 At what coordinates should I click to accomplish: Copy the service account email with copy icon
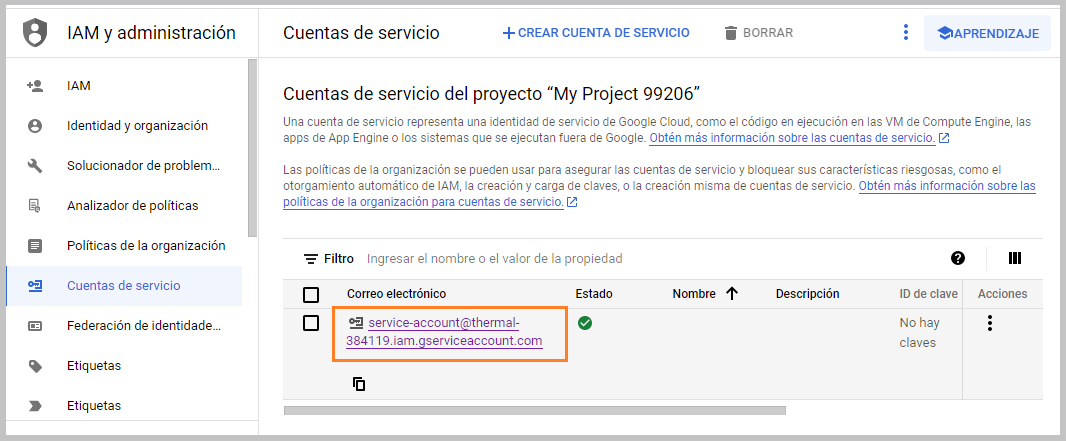pyautogui.click(x=359, y=384)
